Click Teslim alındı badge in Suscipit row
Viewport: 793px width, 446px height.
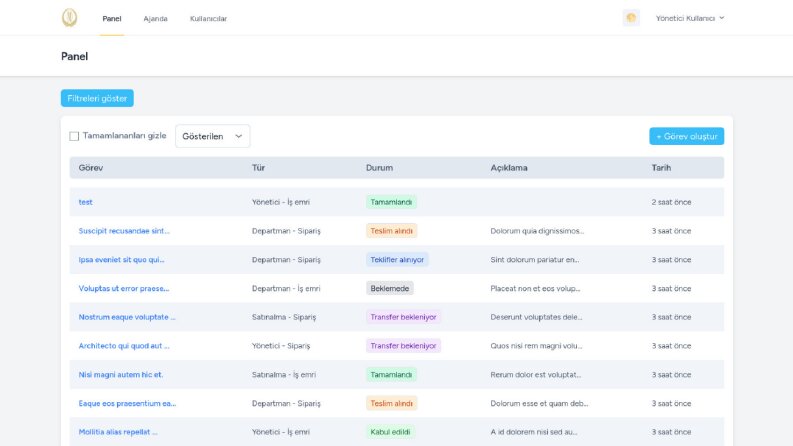[391, 231]
